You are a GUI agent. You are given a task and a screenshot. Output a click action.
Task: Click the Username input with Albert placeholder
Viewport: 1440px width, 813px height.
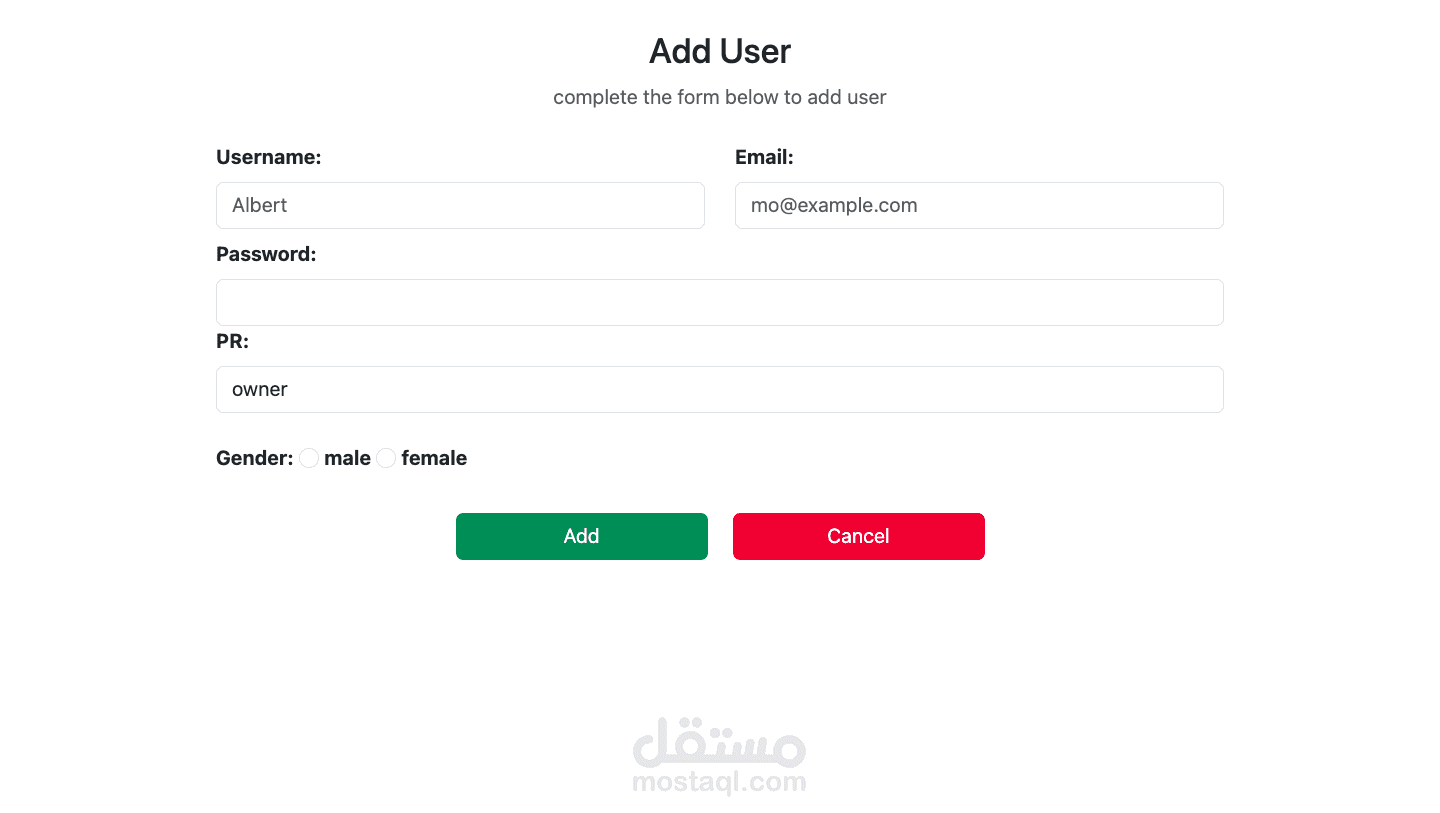click(x=460, y=205)
